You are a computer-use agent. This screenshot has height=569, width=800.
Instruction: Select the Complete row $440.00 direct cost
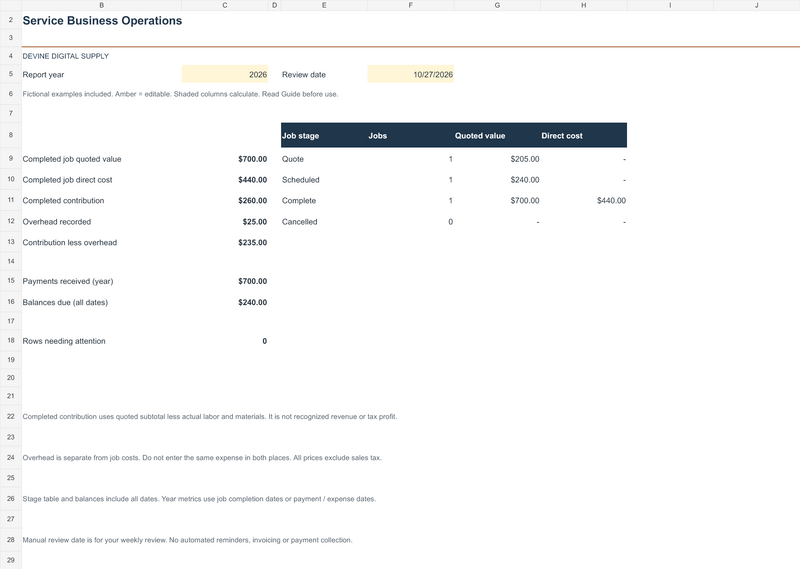[583, 201]
